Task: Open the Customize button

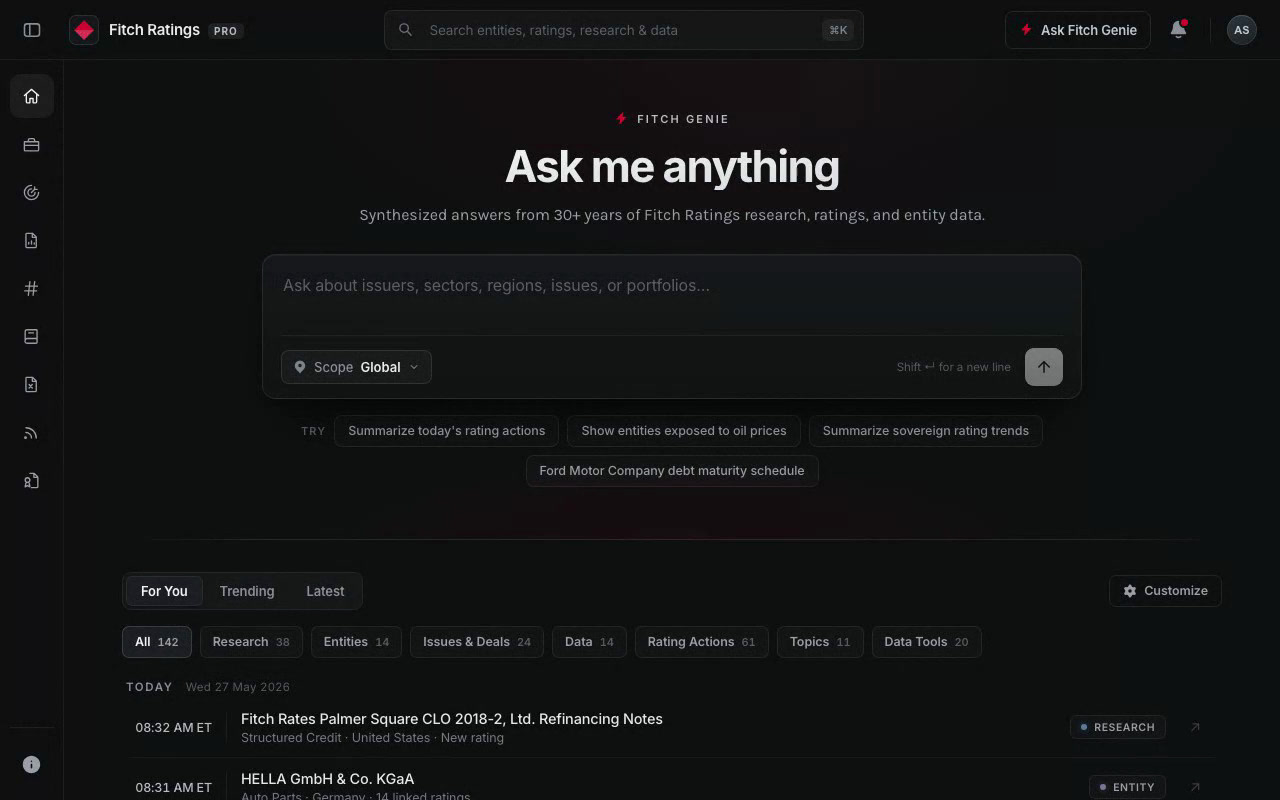Action: [1165, 591]
